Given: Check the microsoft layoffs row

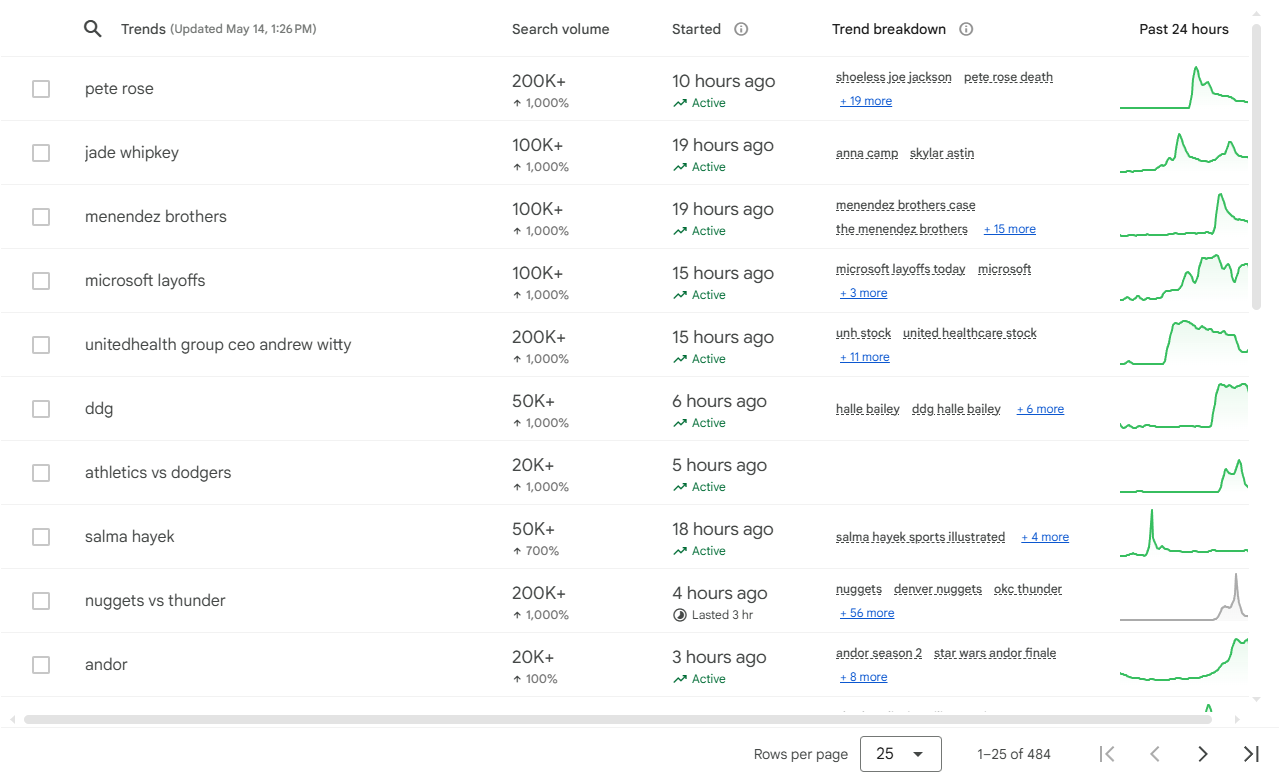Looking at the screenshot, I should tap(41, 281).
